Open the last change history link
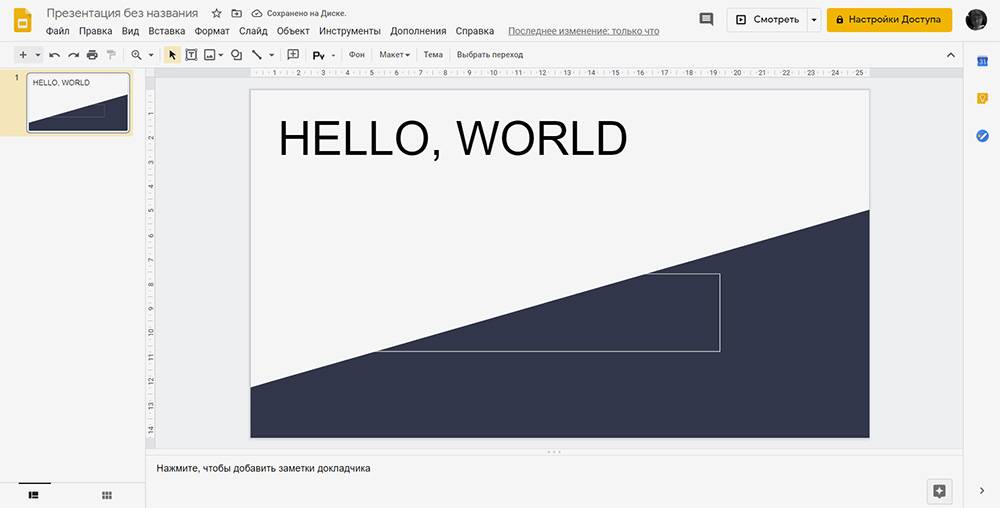The height and width of the screenshot is (508, 1000). coord(584,31)
